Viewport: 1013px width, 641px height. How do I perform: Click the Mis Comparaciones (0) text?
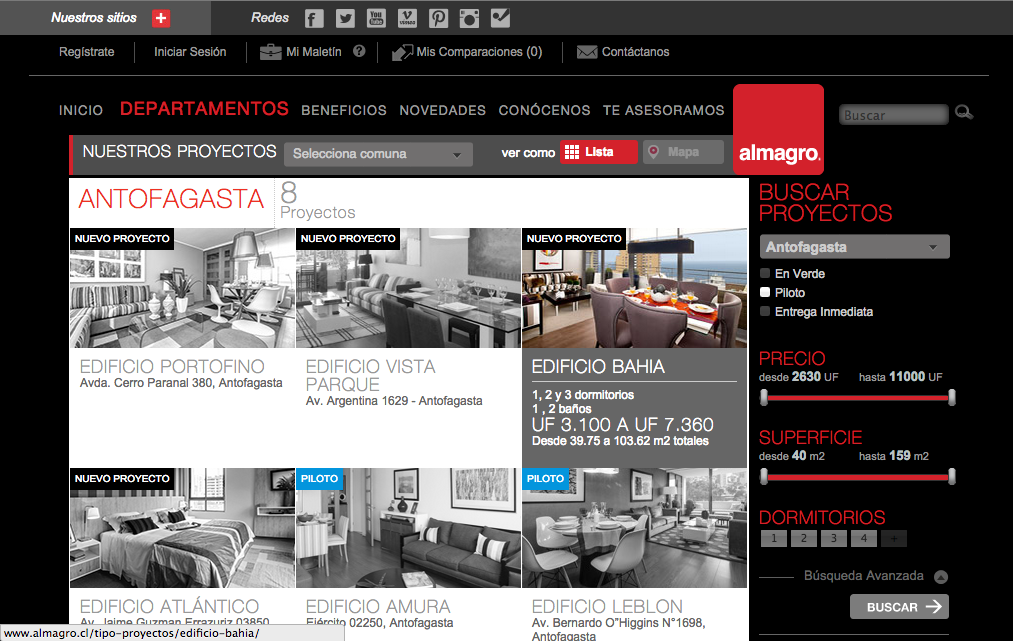(x=479, y=52)
